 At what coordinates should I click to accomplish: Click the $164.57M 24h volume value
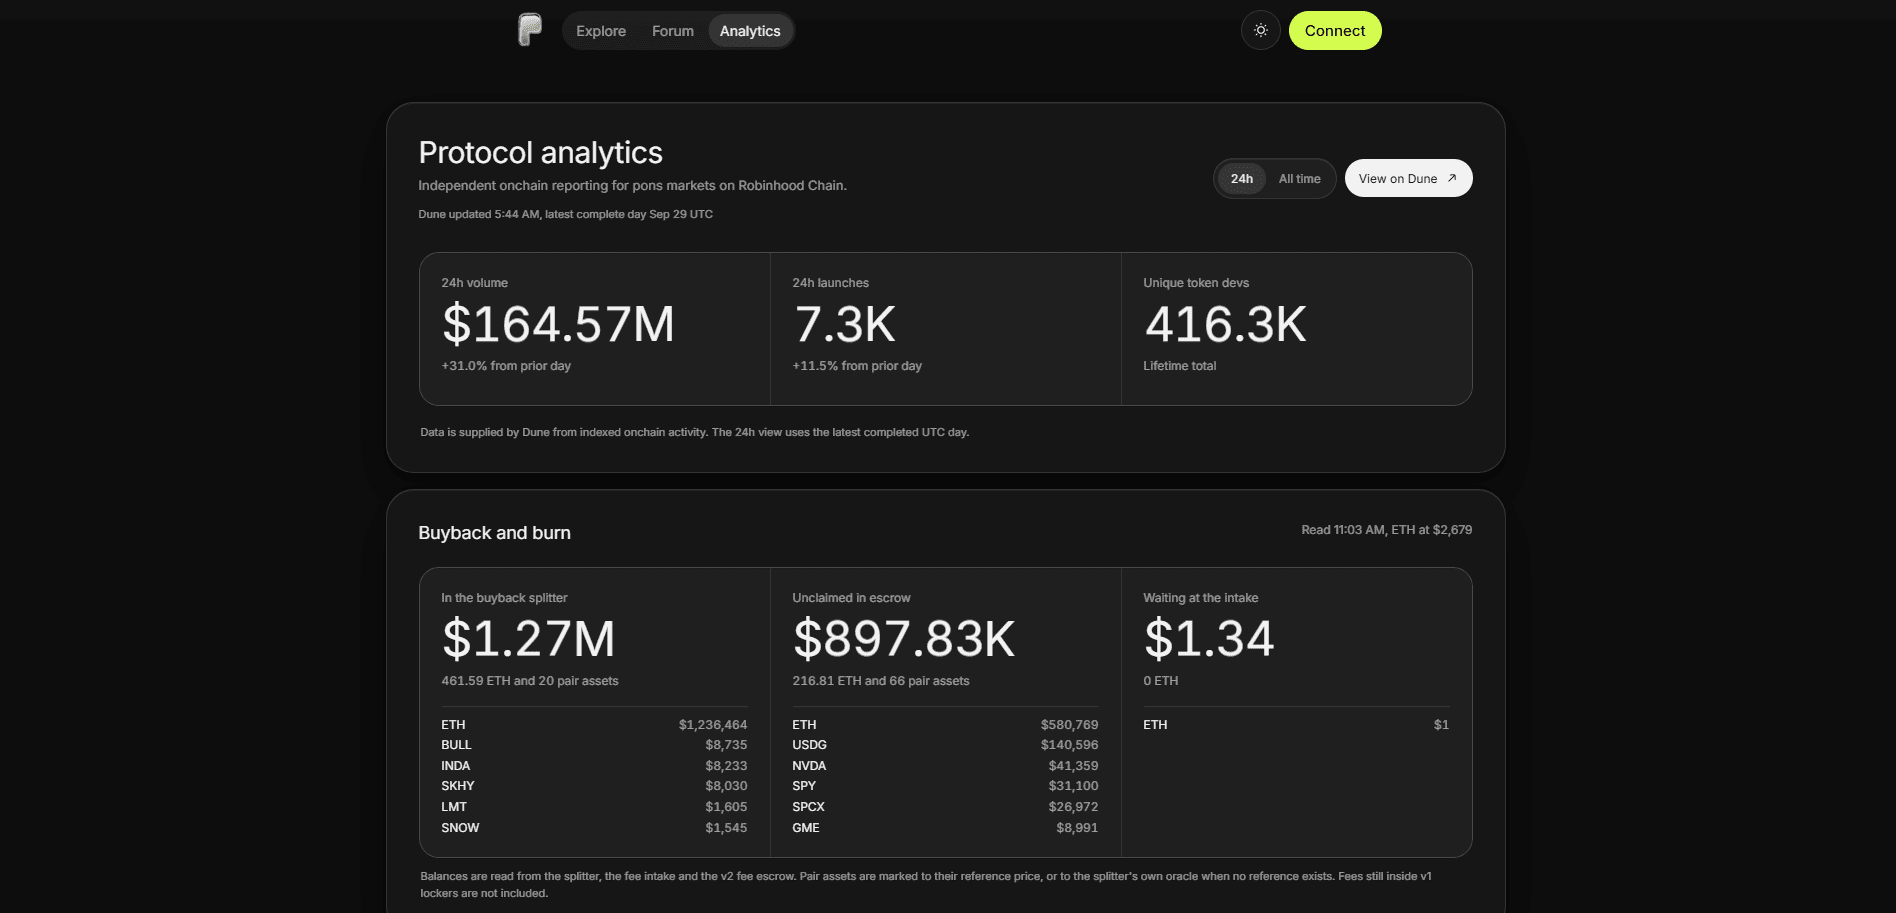point(558,324)
